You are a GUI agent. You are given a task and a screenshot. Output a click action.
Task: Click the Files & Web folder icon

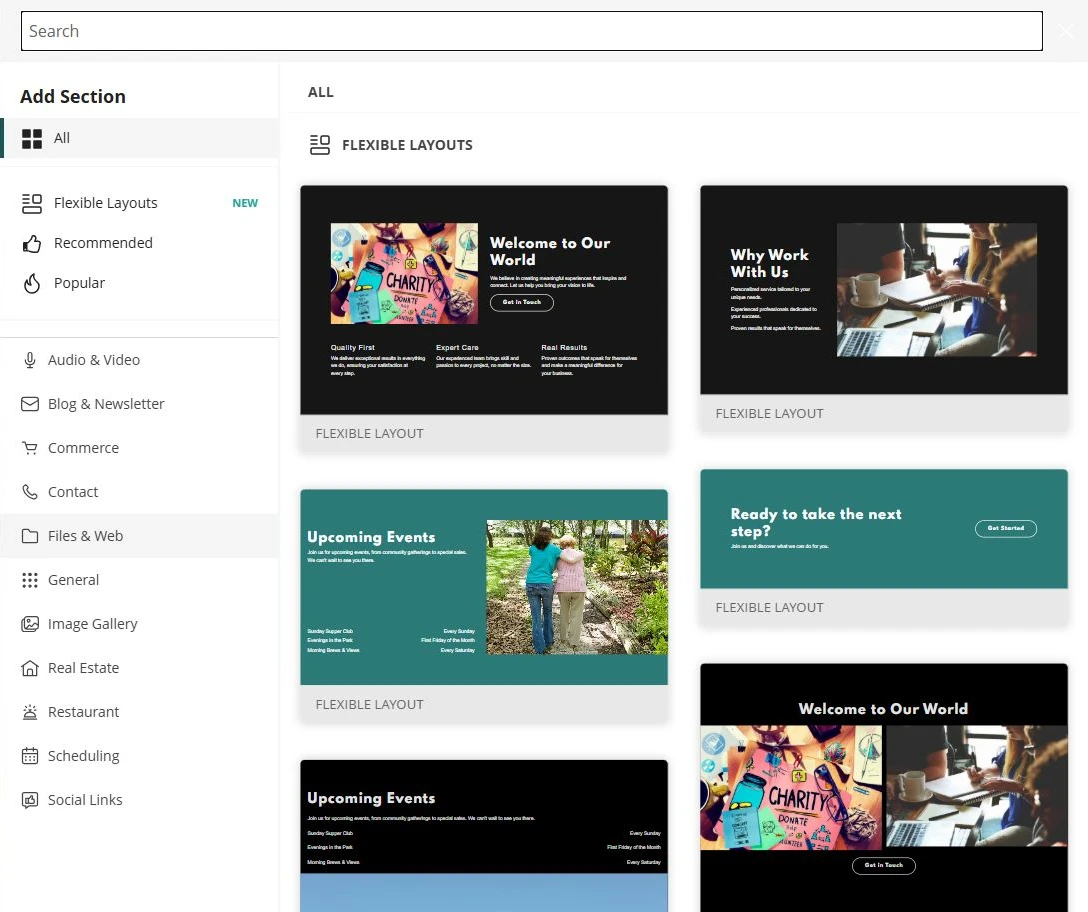[30, 536]
